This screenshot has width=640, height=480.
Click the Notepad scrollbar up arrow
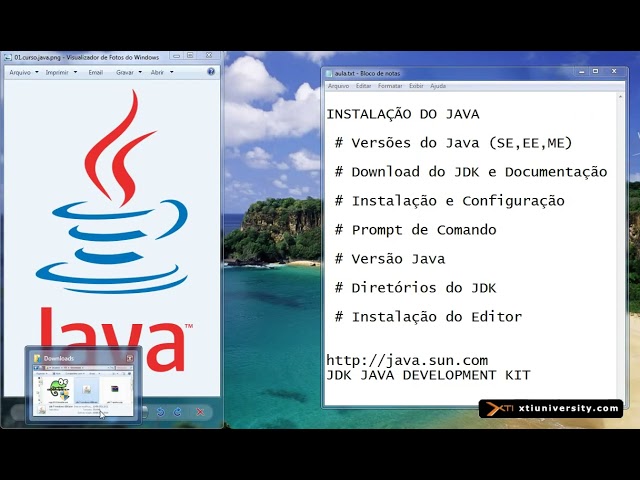click(x=620, y=97)
